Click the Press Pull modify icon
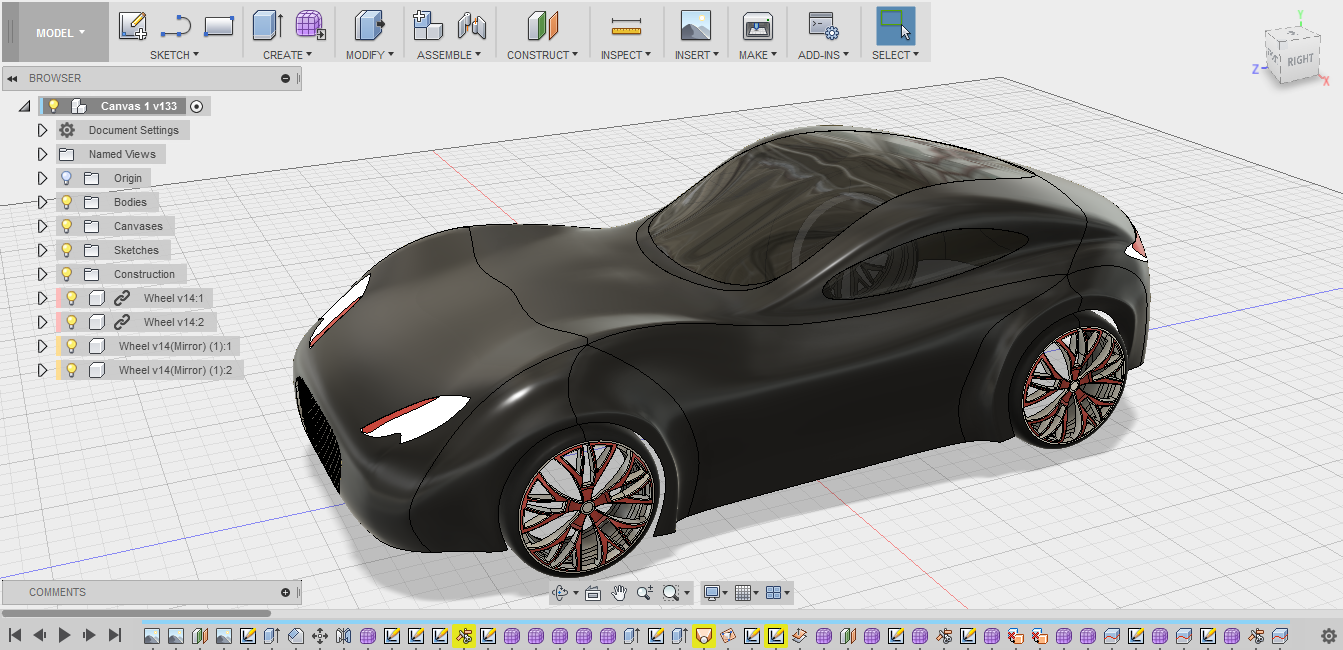The image size is (1343, 650). [x=369, y=26]
